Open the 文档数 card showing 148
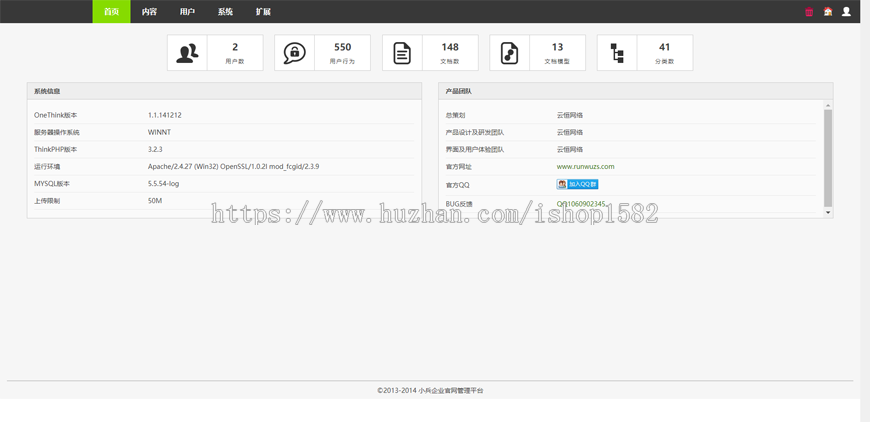Image resolution: width=870 pixels, height=422 pixels. (430, 53)
